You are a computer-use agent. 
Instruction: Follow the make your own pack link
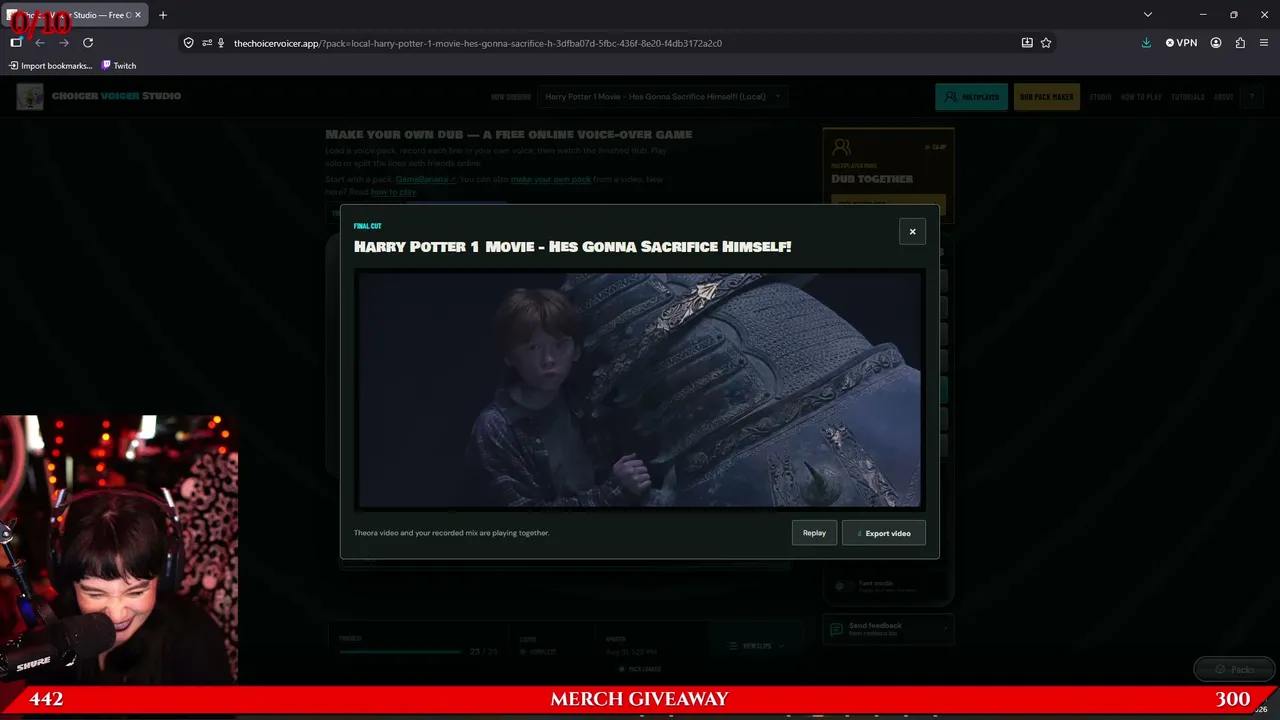[551, 180]
